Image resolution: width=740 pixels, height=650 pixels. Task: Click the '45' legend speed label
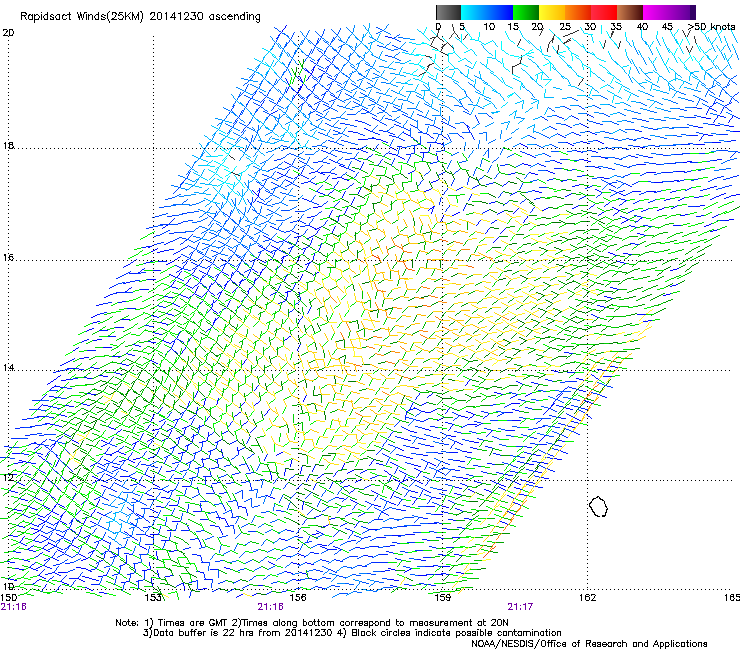point(667,26)
